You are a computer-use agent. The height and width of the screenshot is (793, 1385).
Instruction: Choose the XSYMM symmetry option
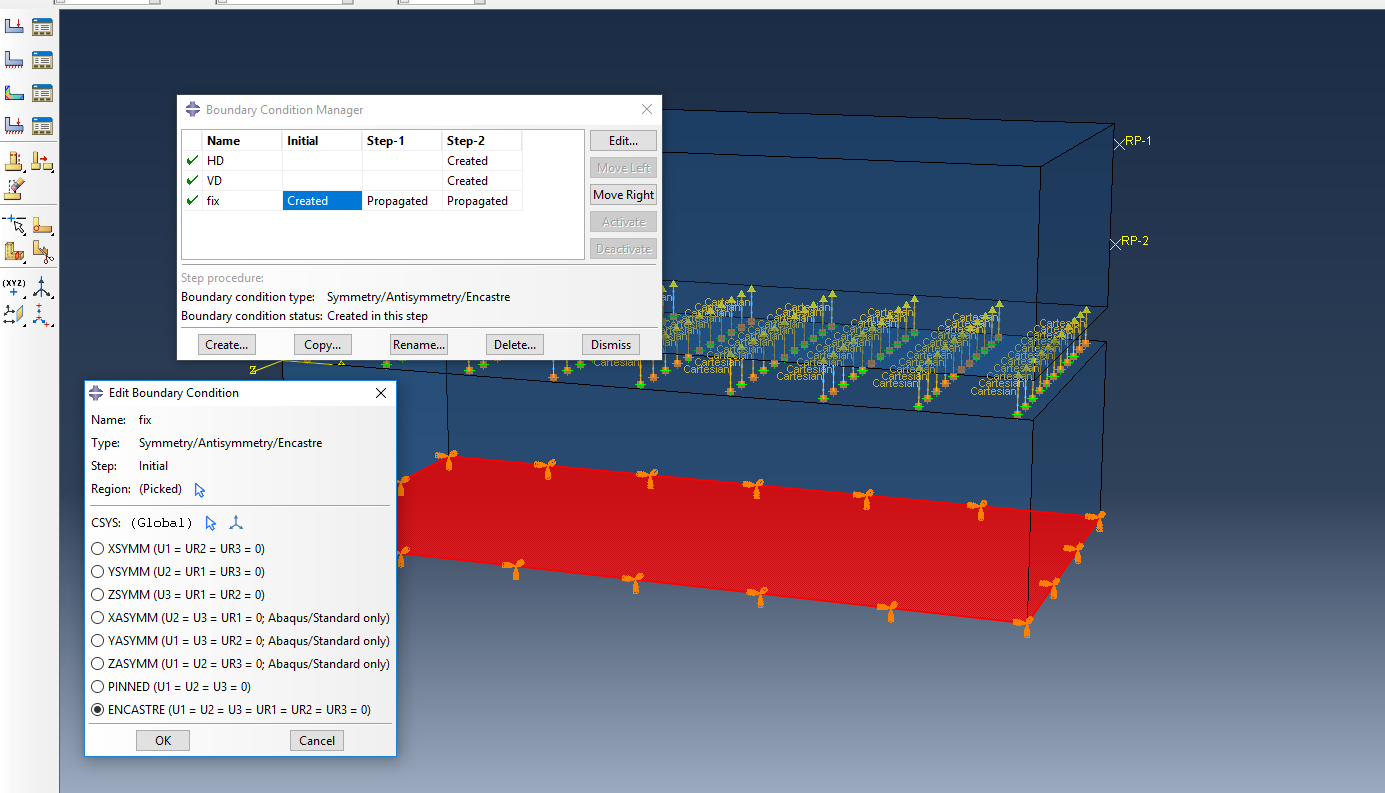point(97,548)
